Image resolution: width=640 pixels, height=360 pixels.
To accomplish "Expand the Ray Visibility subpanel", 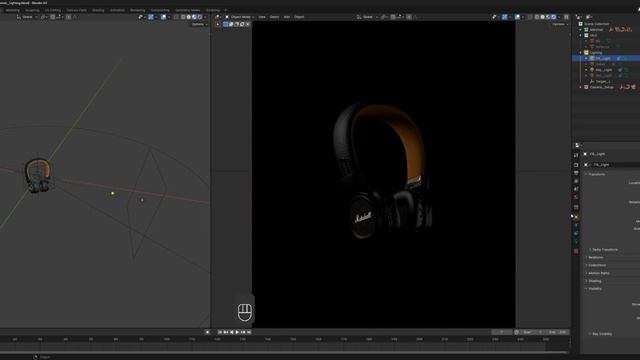I will [x=601, y=334].
